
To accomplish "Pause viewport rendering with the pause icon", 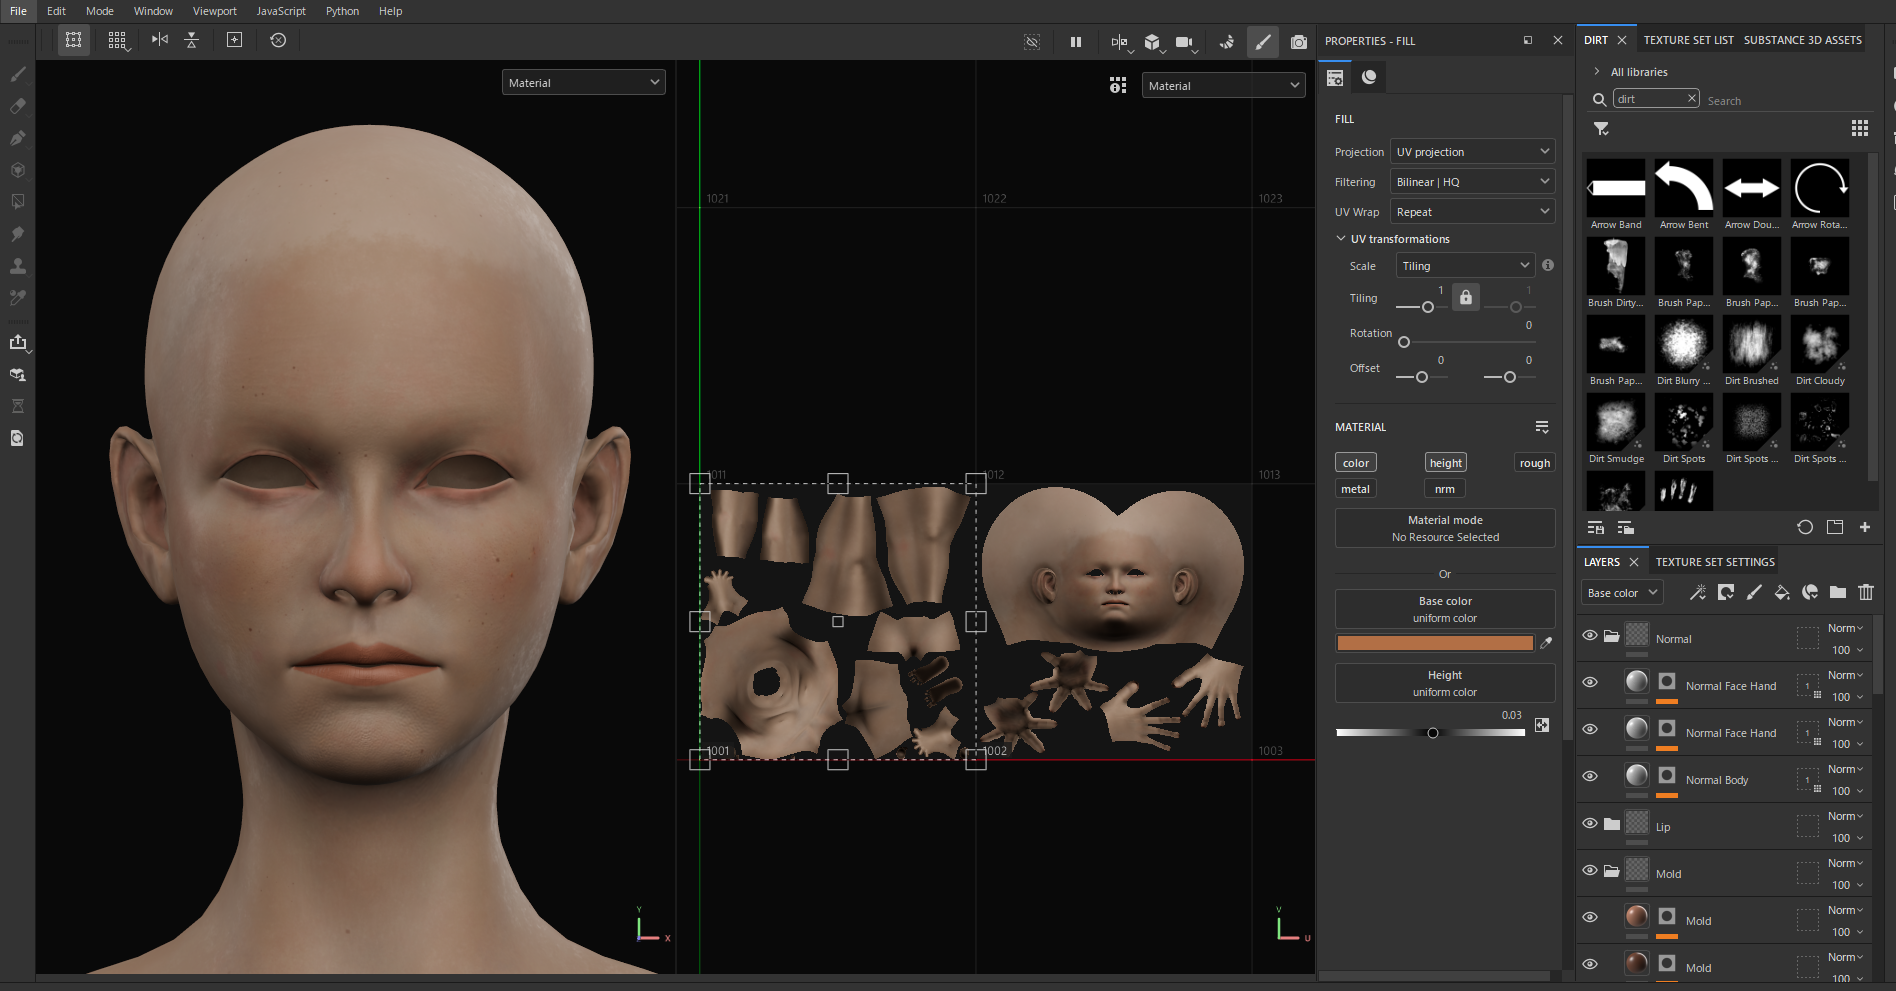I will click(x=1076, y=42).
